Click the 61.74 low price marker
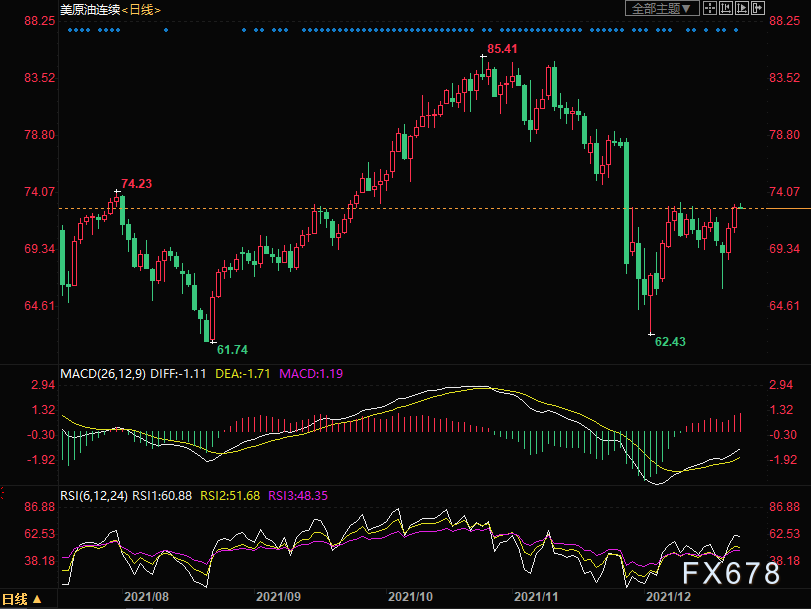The image size is (811, 609). pyautogui.click(x=232, y=350)
